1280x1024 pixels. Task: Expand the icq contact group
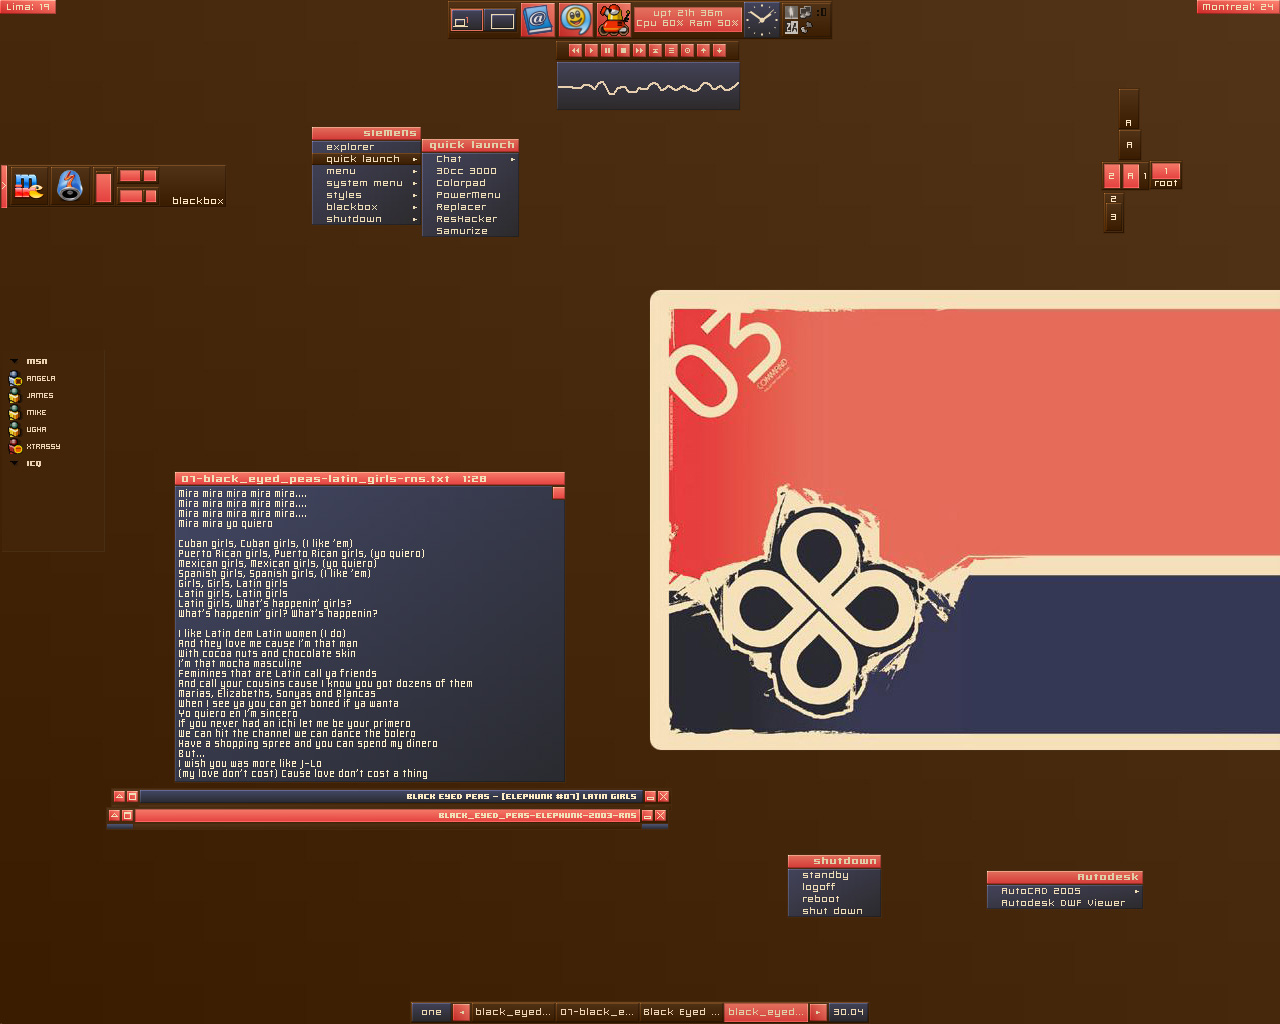click(x=14, y=463)
